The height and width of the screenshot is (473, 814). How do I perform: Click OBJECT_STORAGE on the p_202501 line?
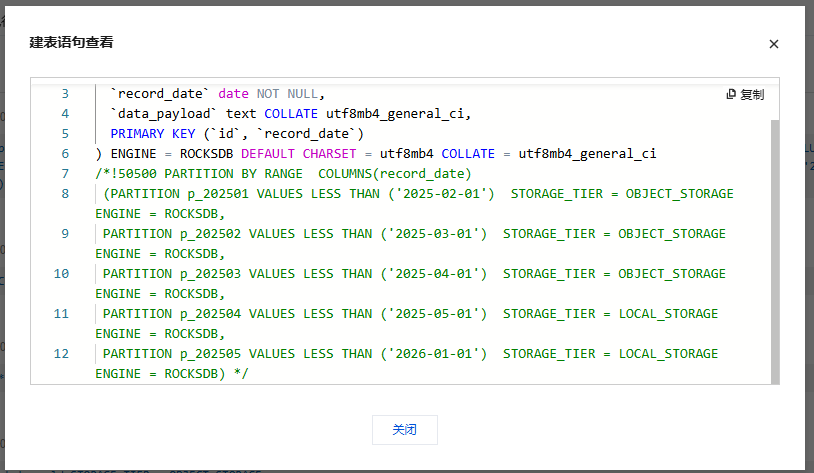(680, 194)
